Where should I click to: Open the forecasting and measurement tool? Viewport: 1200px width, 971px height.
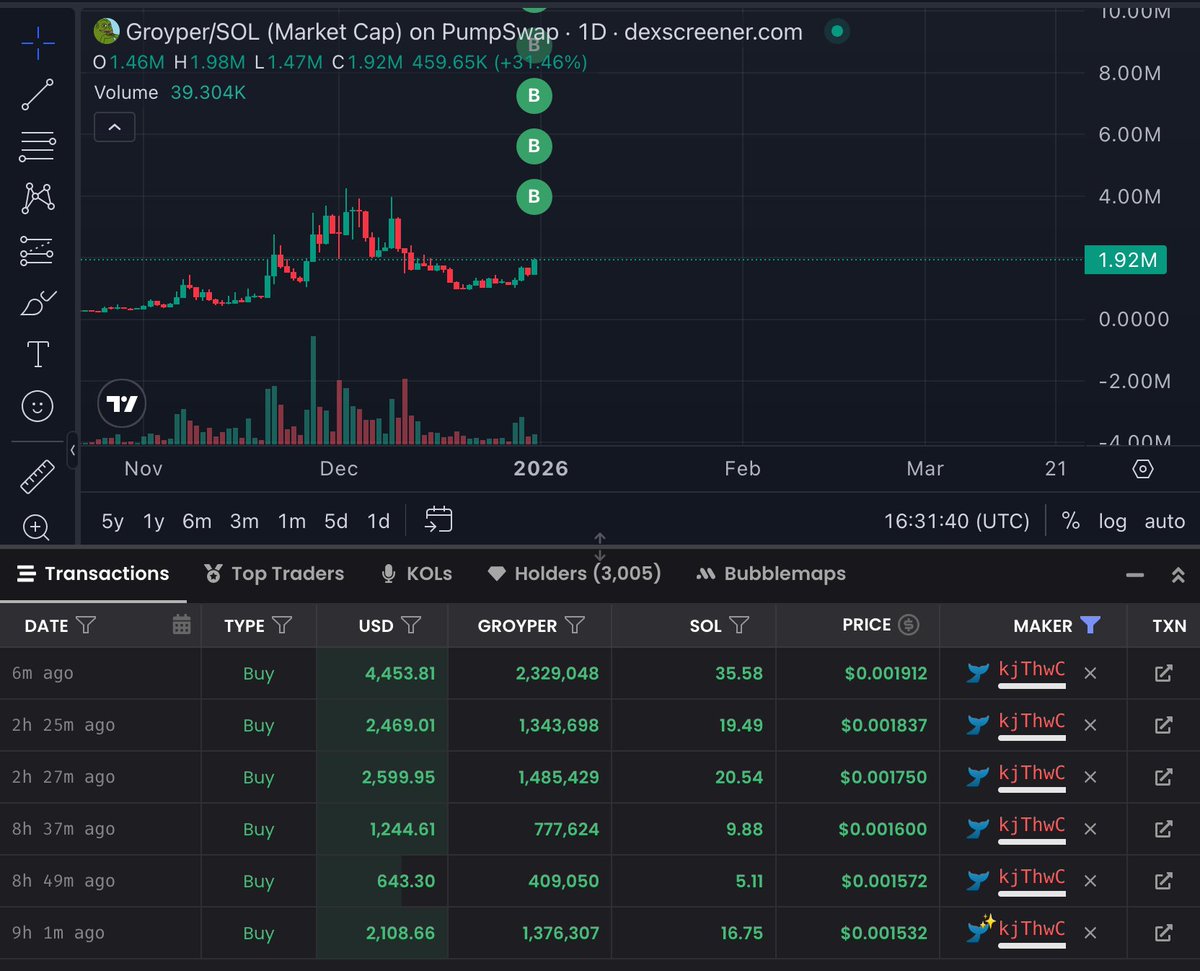(x=38, y=250)
